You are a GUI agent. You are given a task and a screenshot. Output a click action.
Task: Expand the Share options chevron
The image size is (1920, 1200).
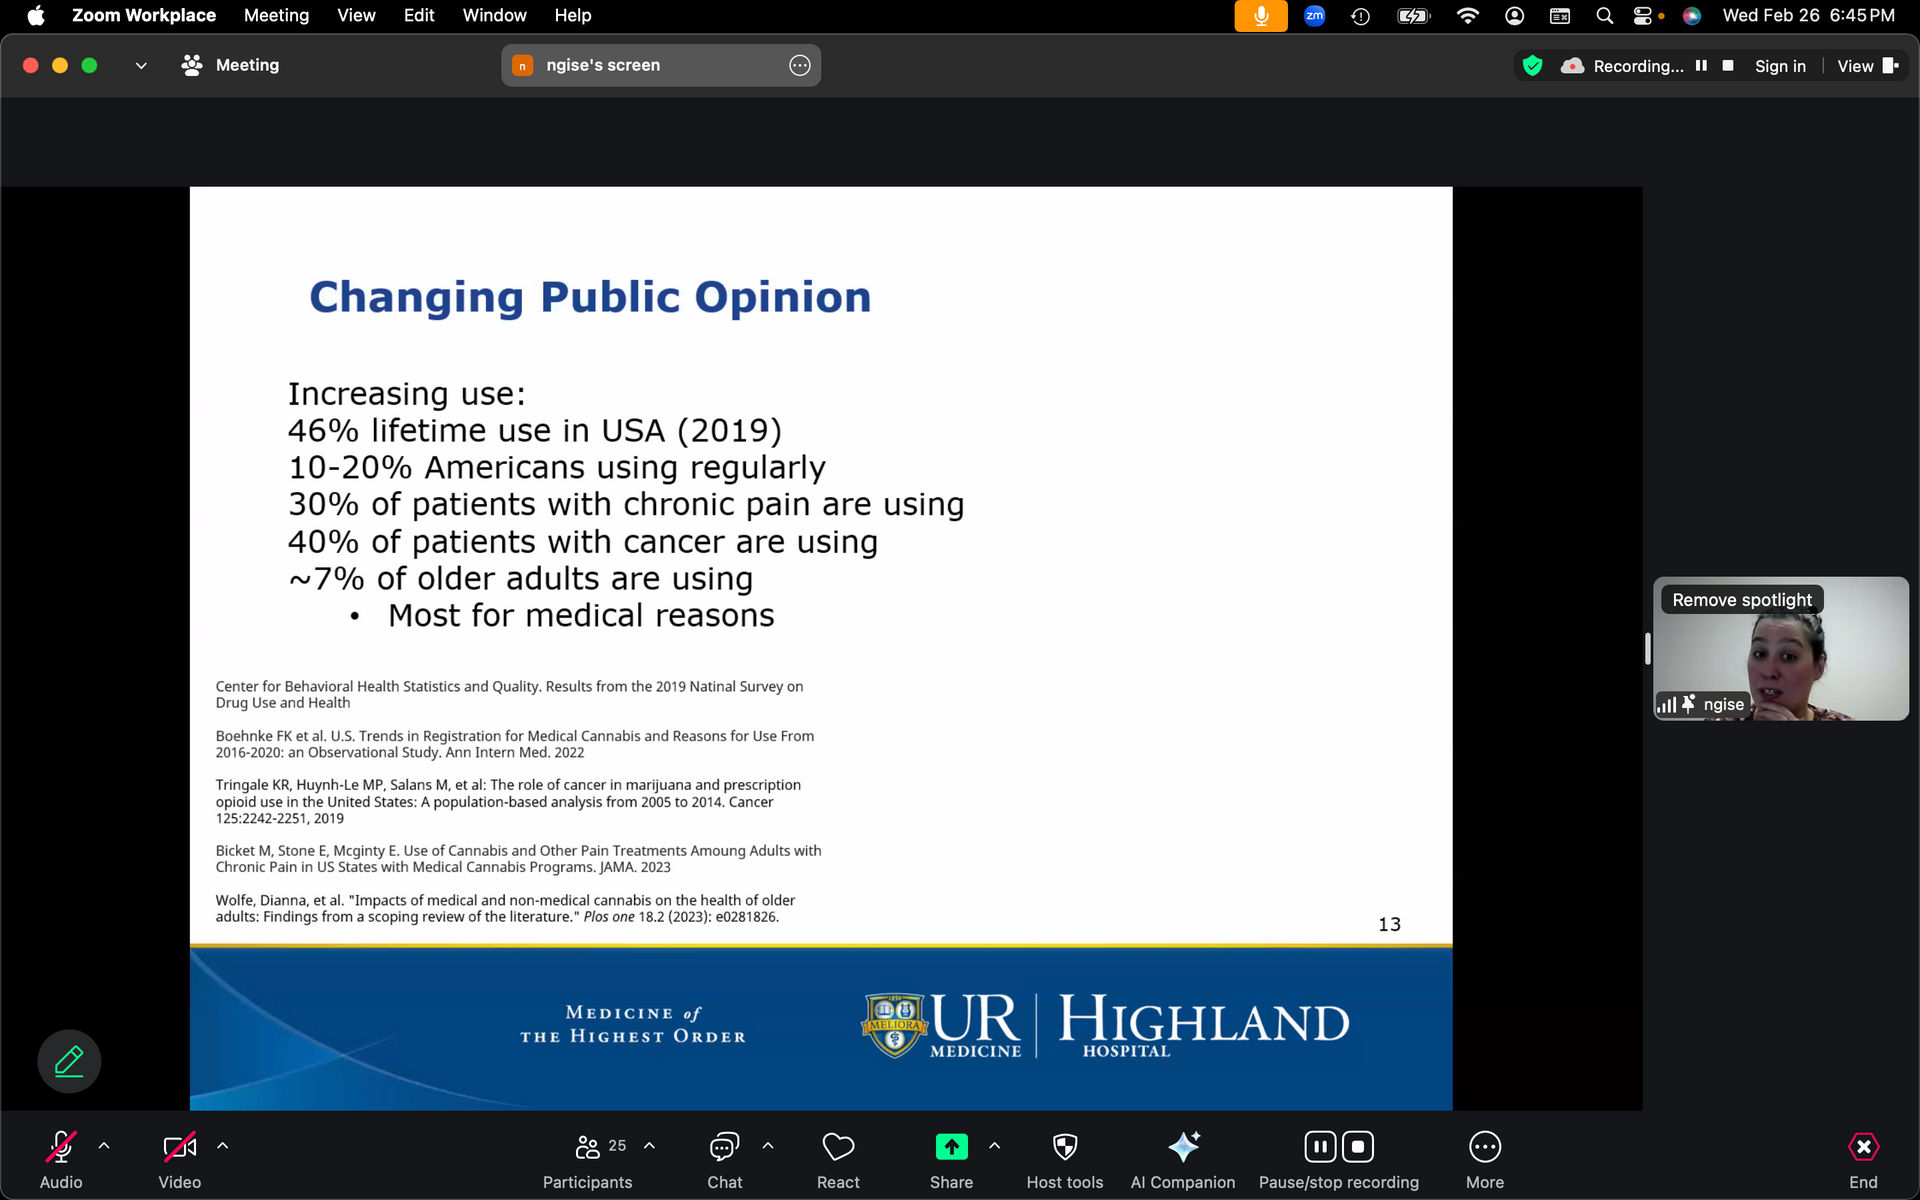tap(994, 1146)
